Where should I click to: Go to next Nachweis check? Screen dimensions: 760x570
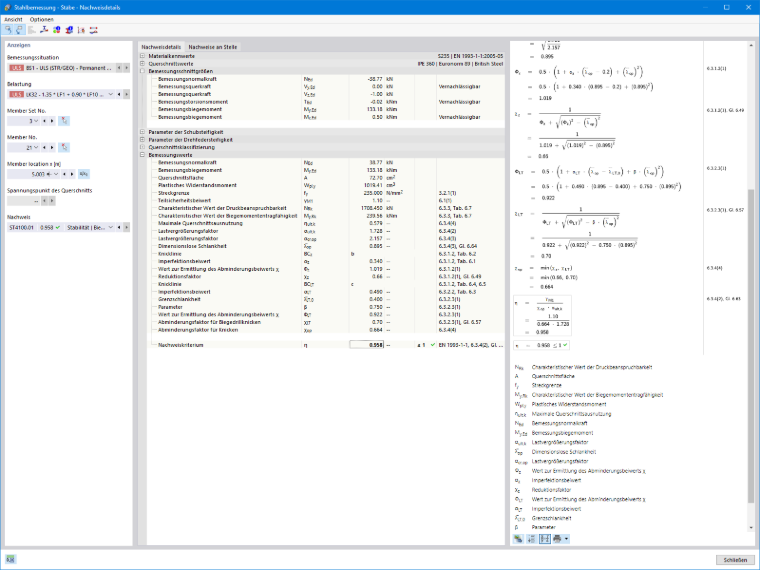coord(127,227)
